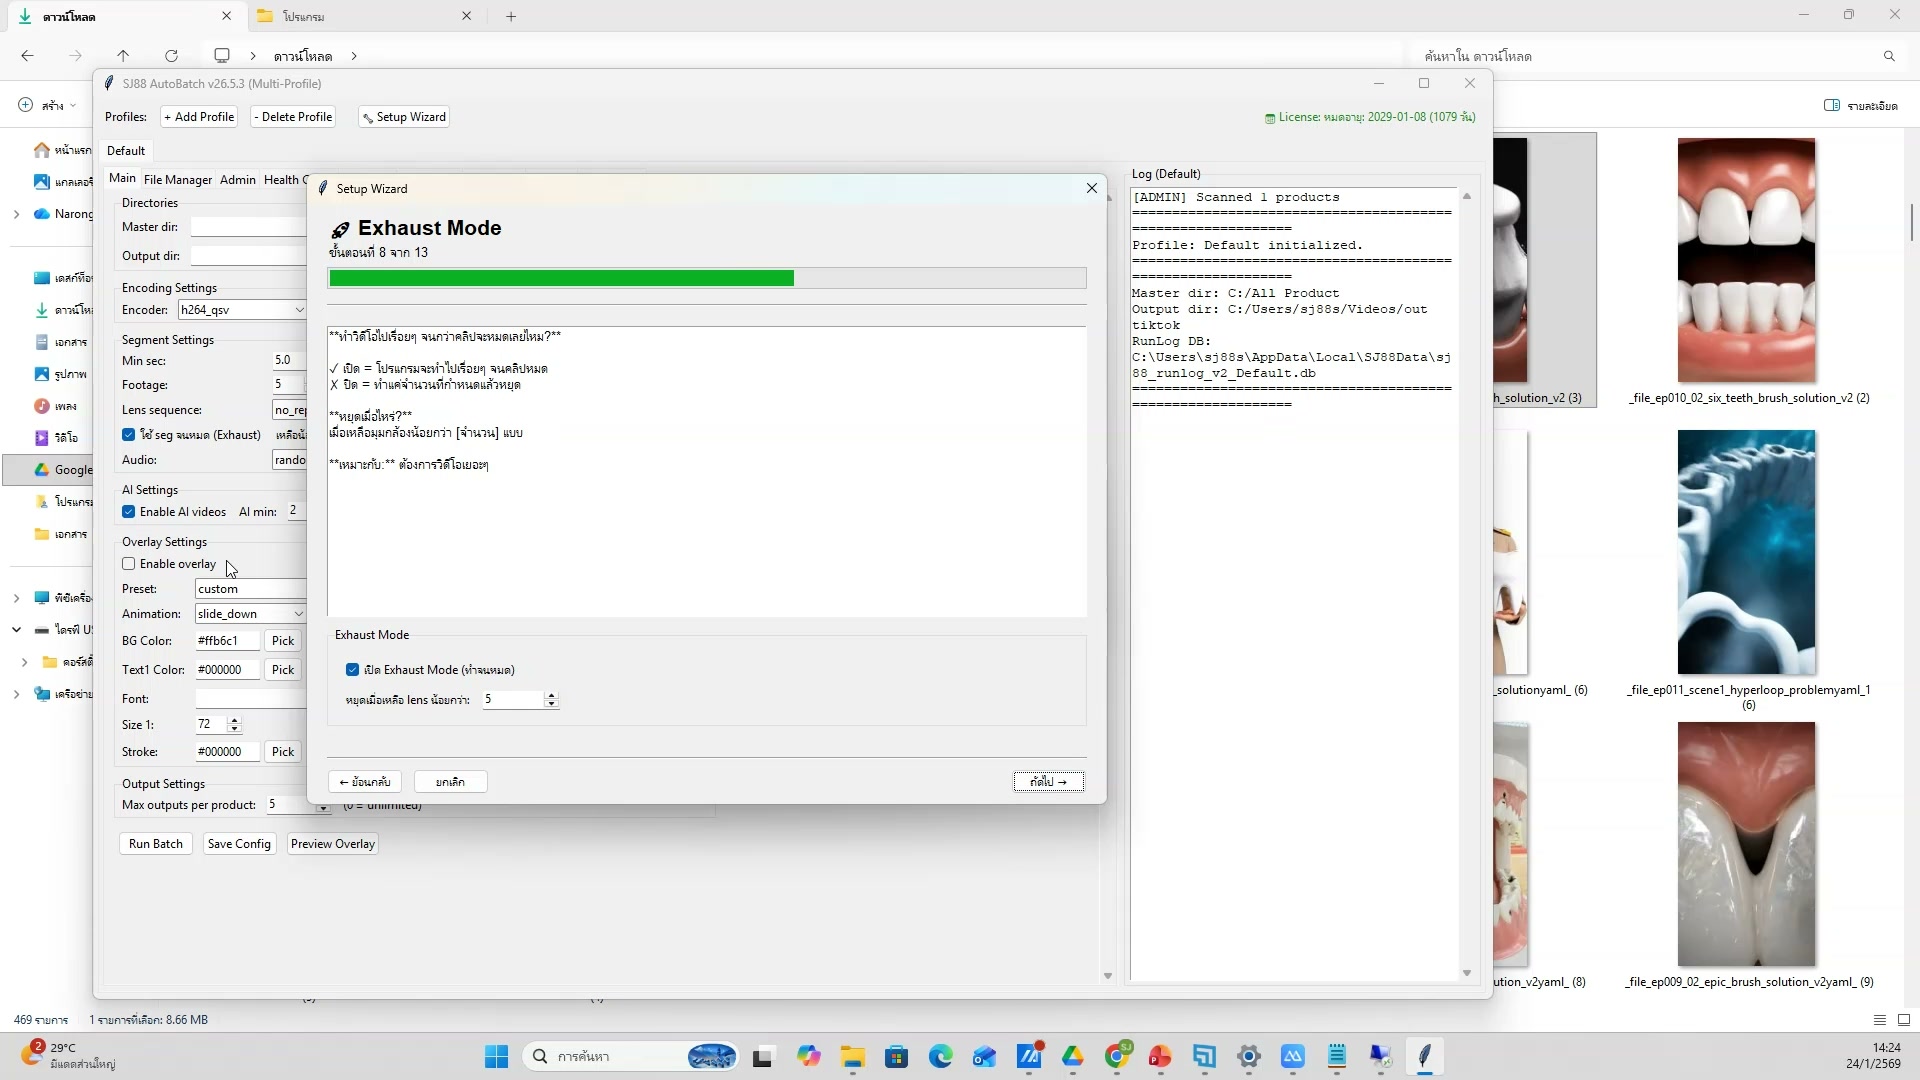Open Copilot from the taskbar
The width and height of the screenshot is (1920, 1080).
(808, 1057)
